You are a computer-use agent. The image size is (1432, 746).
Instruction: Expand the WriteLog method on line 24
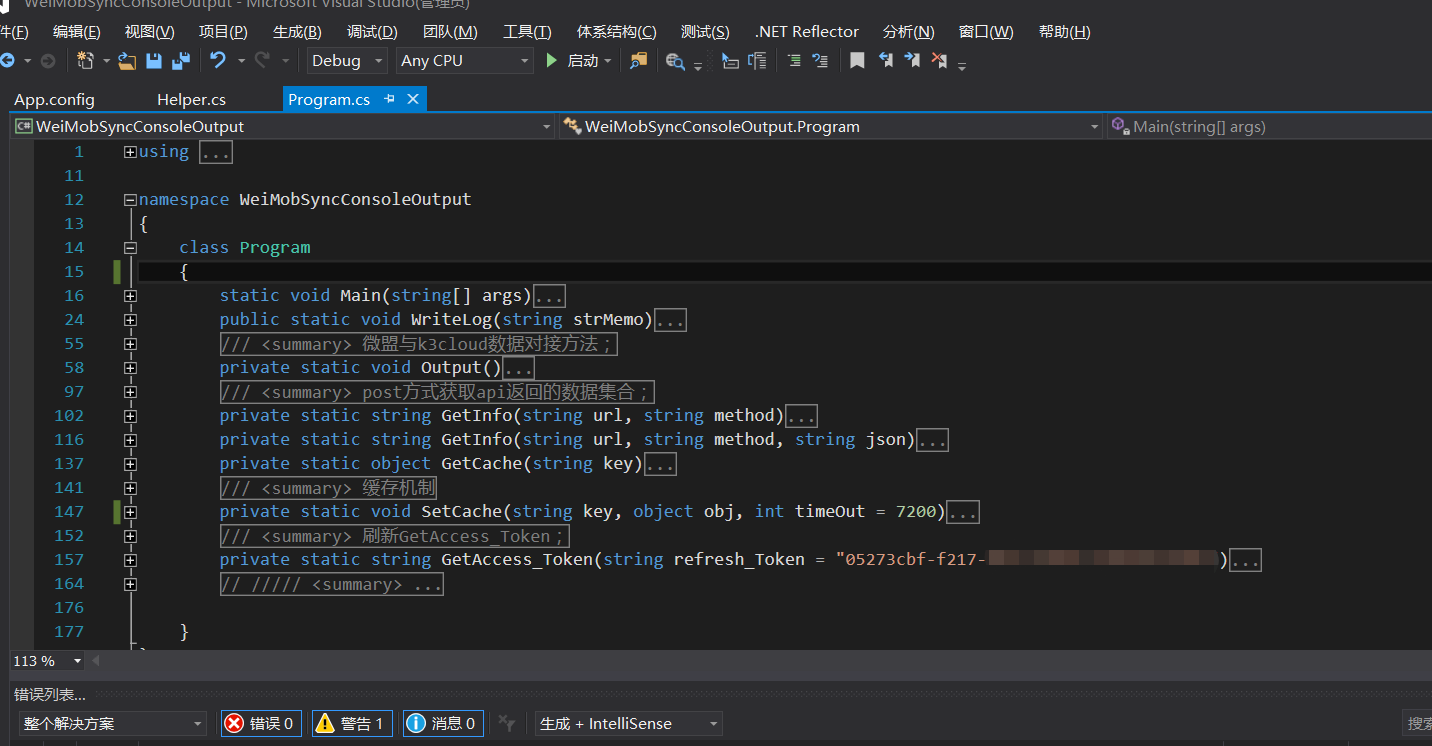click(x=130, y=320)
